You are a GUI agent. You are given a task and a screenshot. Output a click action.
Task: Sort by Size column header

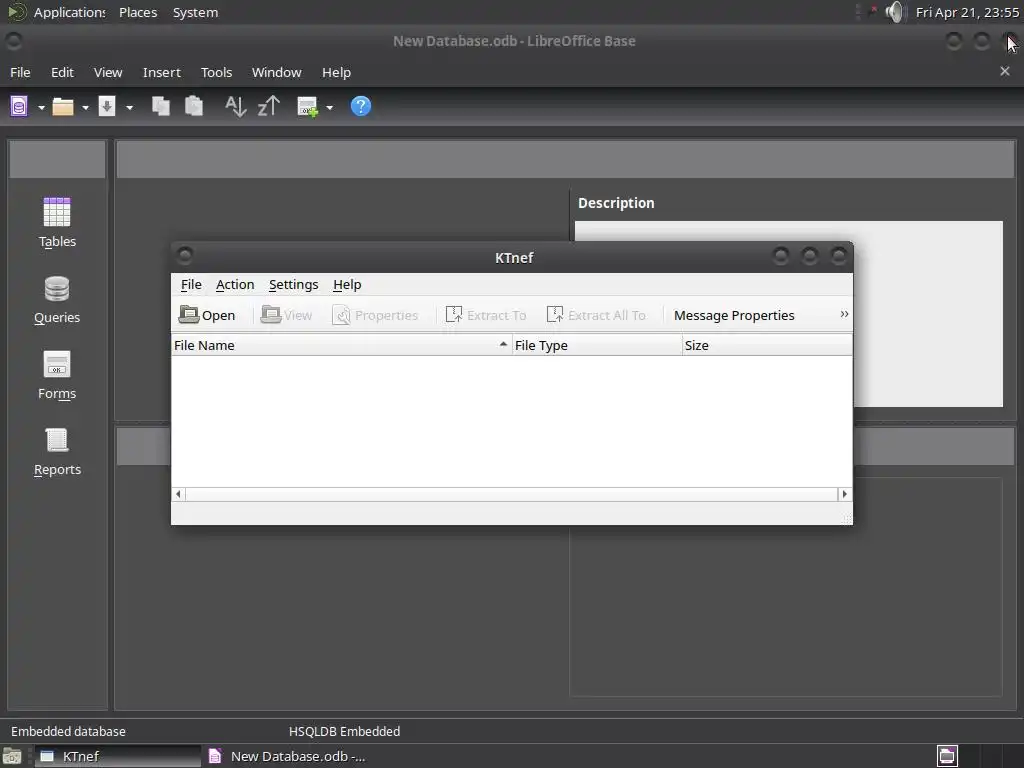click(767, 345)
